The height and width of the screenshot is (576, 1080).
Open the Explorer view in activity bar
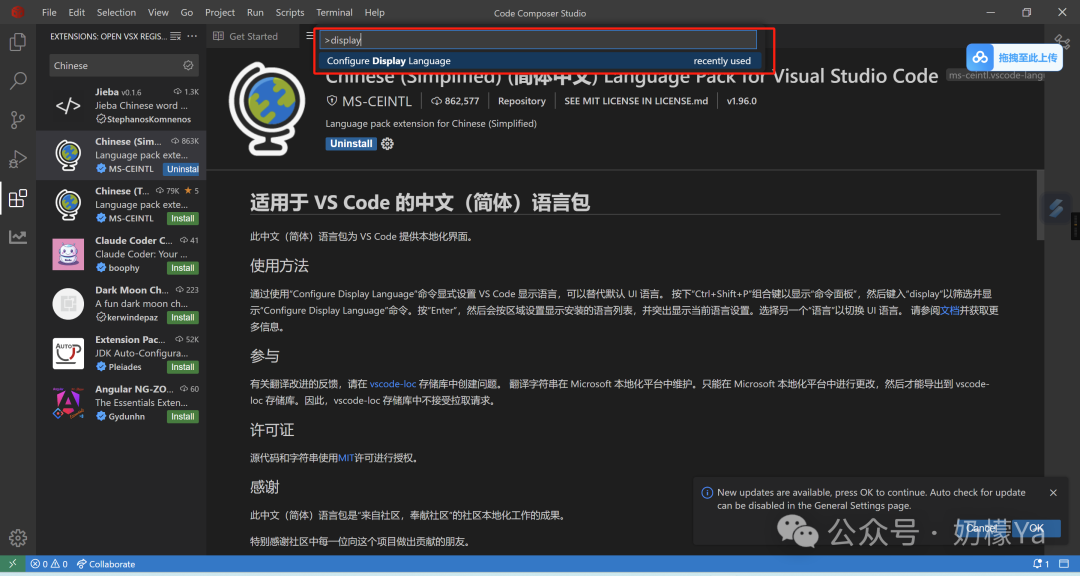(18, 43)
